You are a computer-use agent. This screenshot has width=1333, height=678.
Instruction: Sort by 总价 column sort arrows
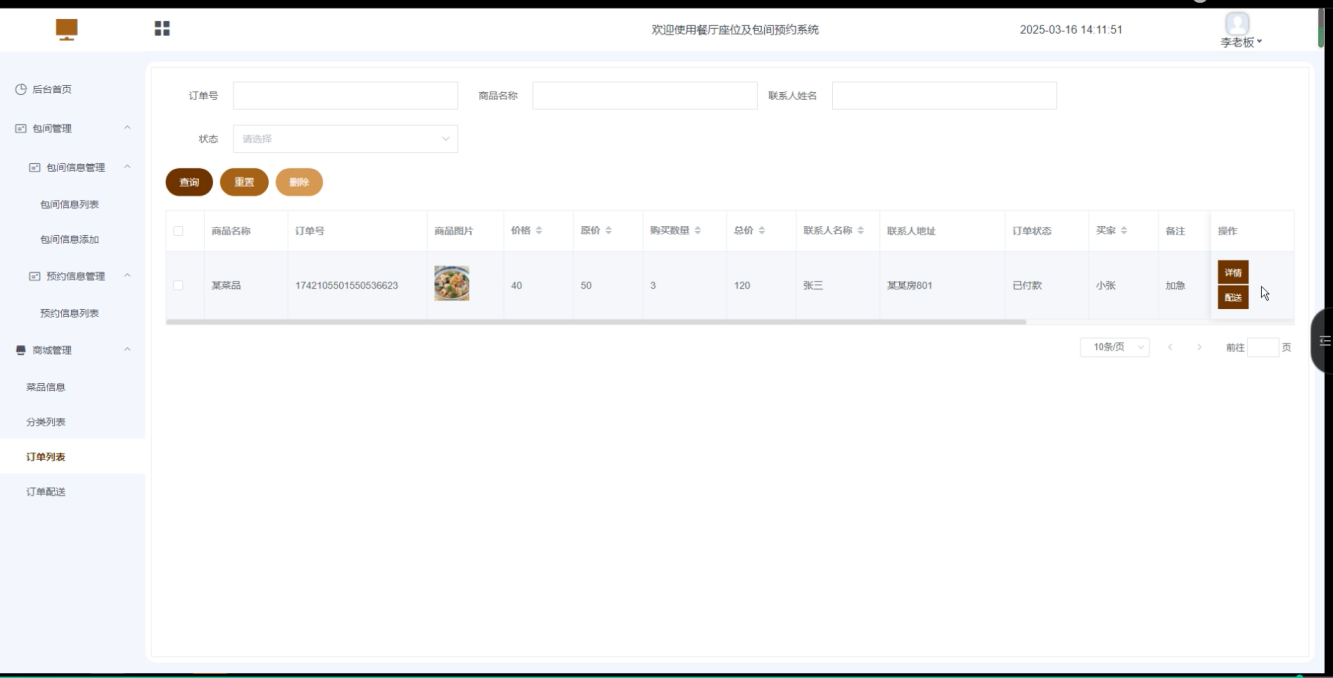[762, 231]
